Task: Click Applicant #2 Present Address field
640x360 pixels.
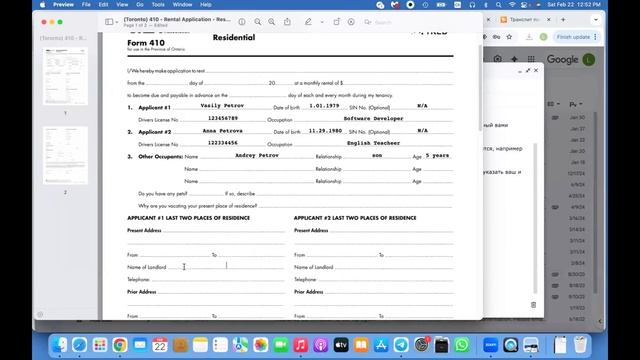Action: [x=391, y=230]
